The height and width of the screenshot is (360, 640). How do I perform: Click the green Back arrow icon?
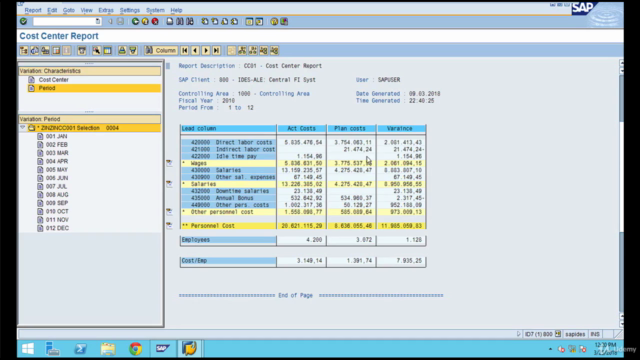(135, 21)
